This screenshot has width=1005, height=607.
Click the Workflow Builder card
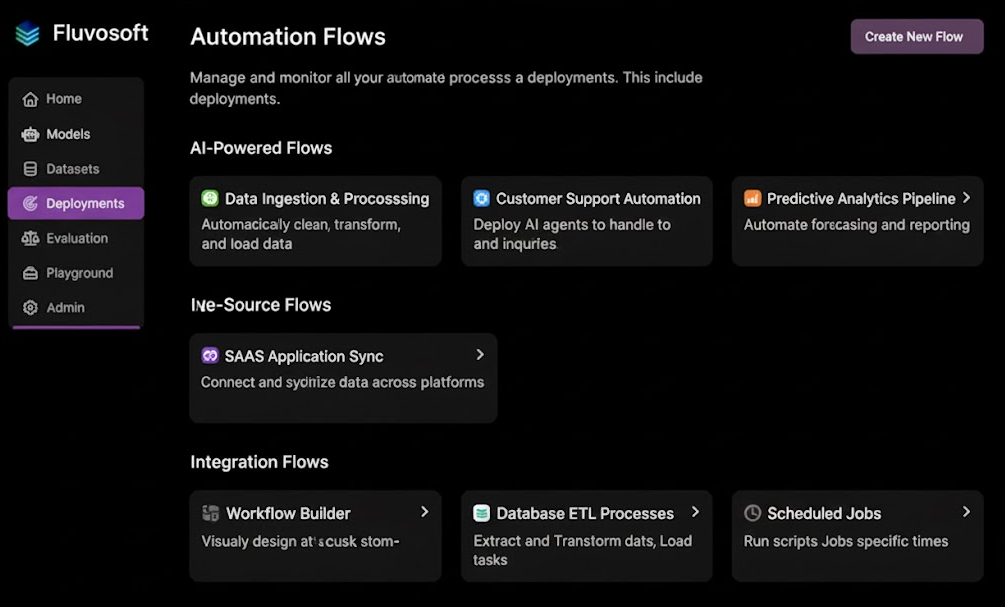[x=315, y=536]
